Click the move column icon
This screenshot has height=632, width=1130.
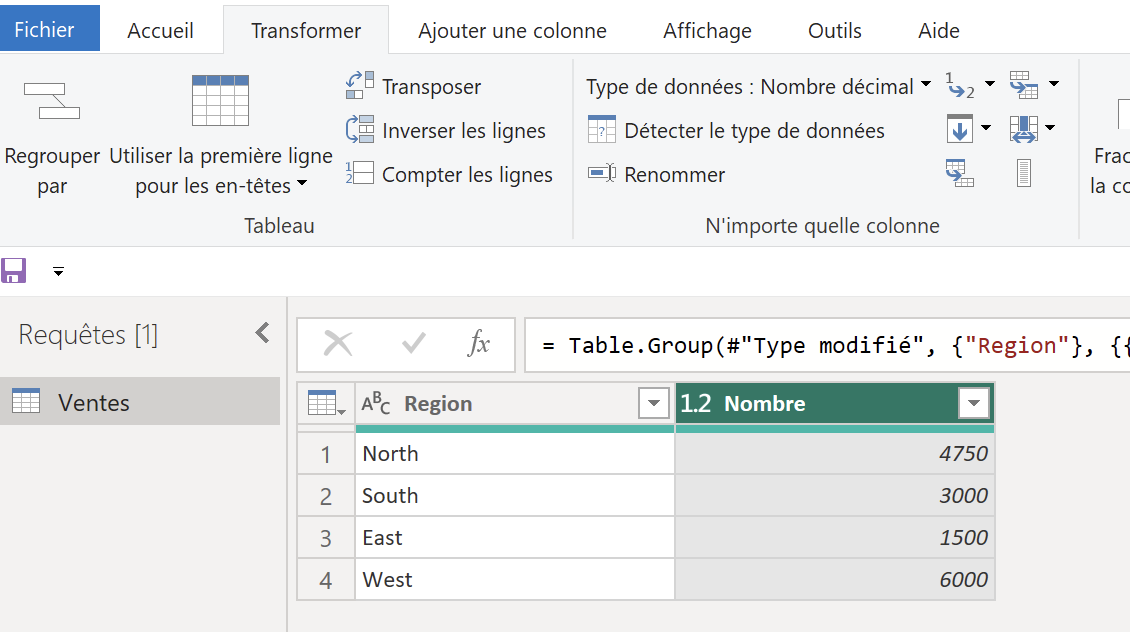[x=1023, y=130]
